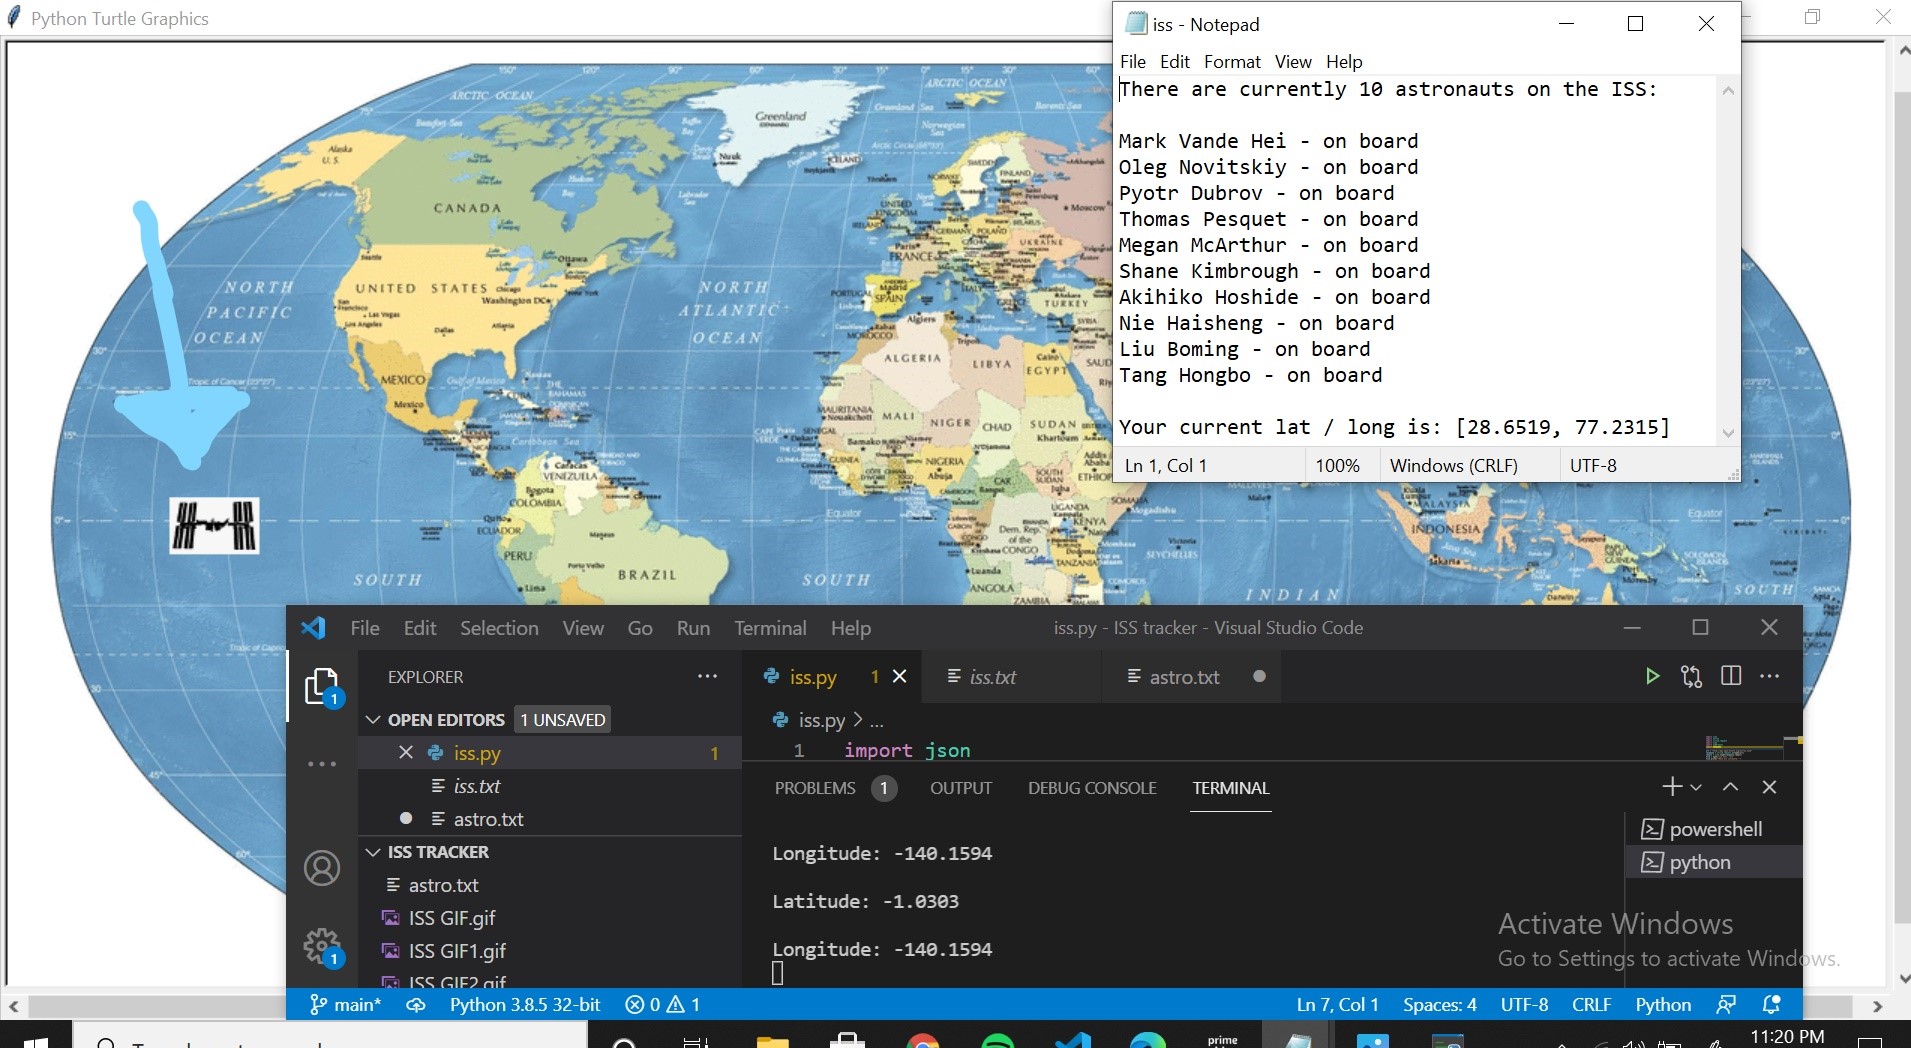Select the python terminal instance
1911x1048 pixels.
(1714, 862)
